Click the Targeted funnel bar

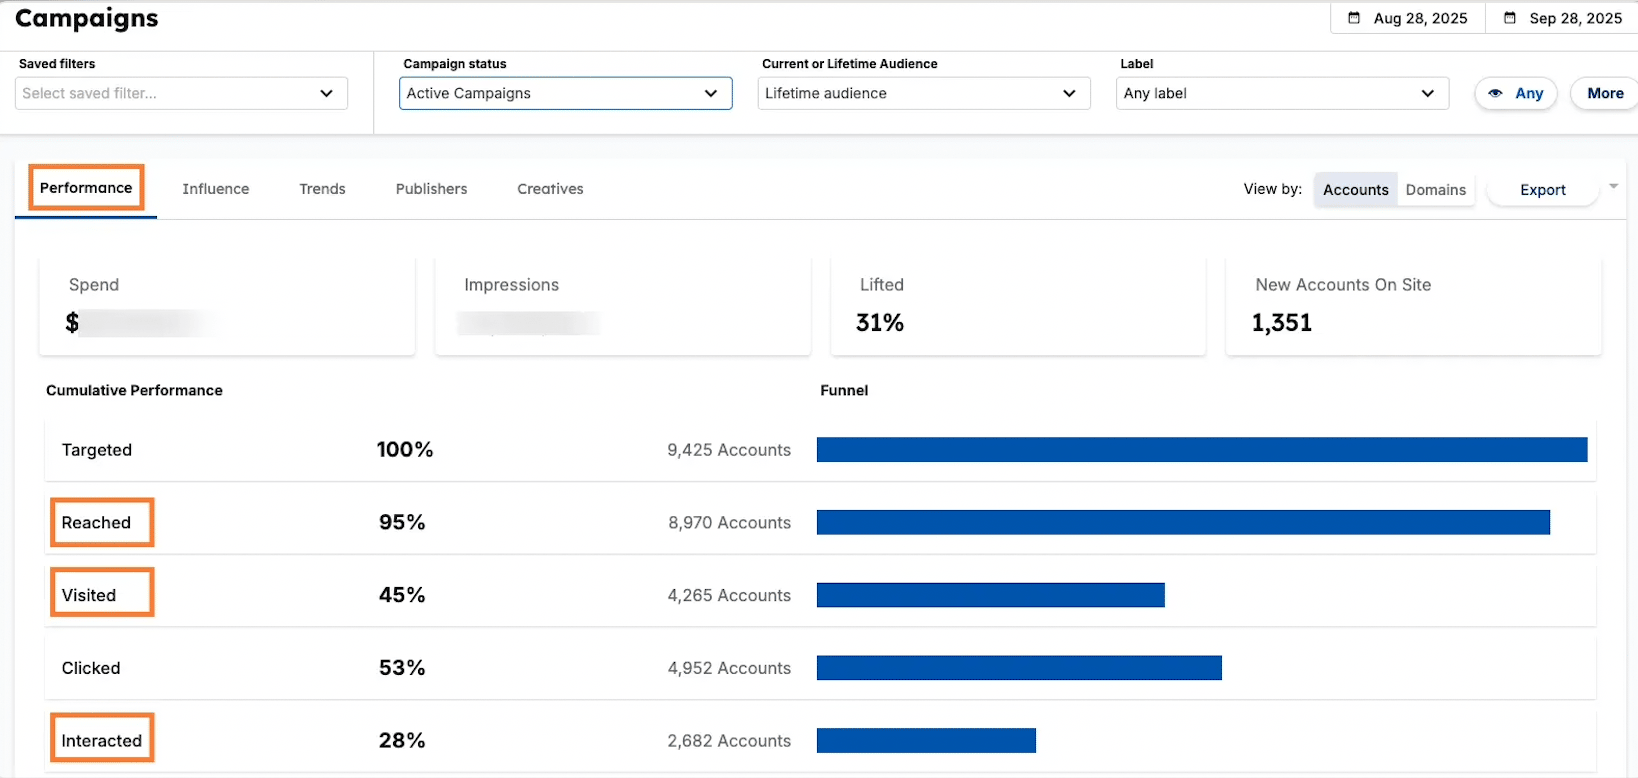point(1201,450)
